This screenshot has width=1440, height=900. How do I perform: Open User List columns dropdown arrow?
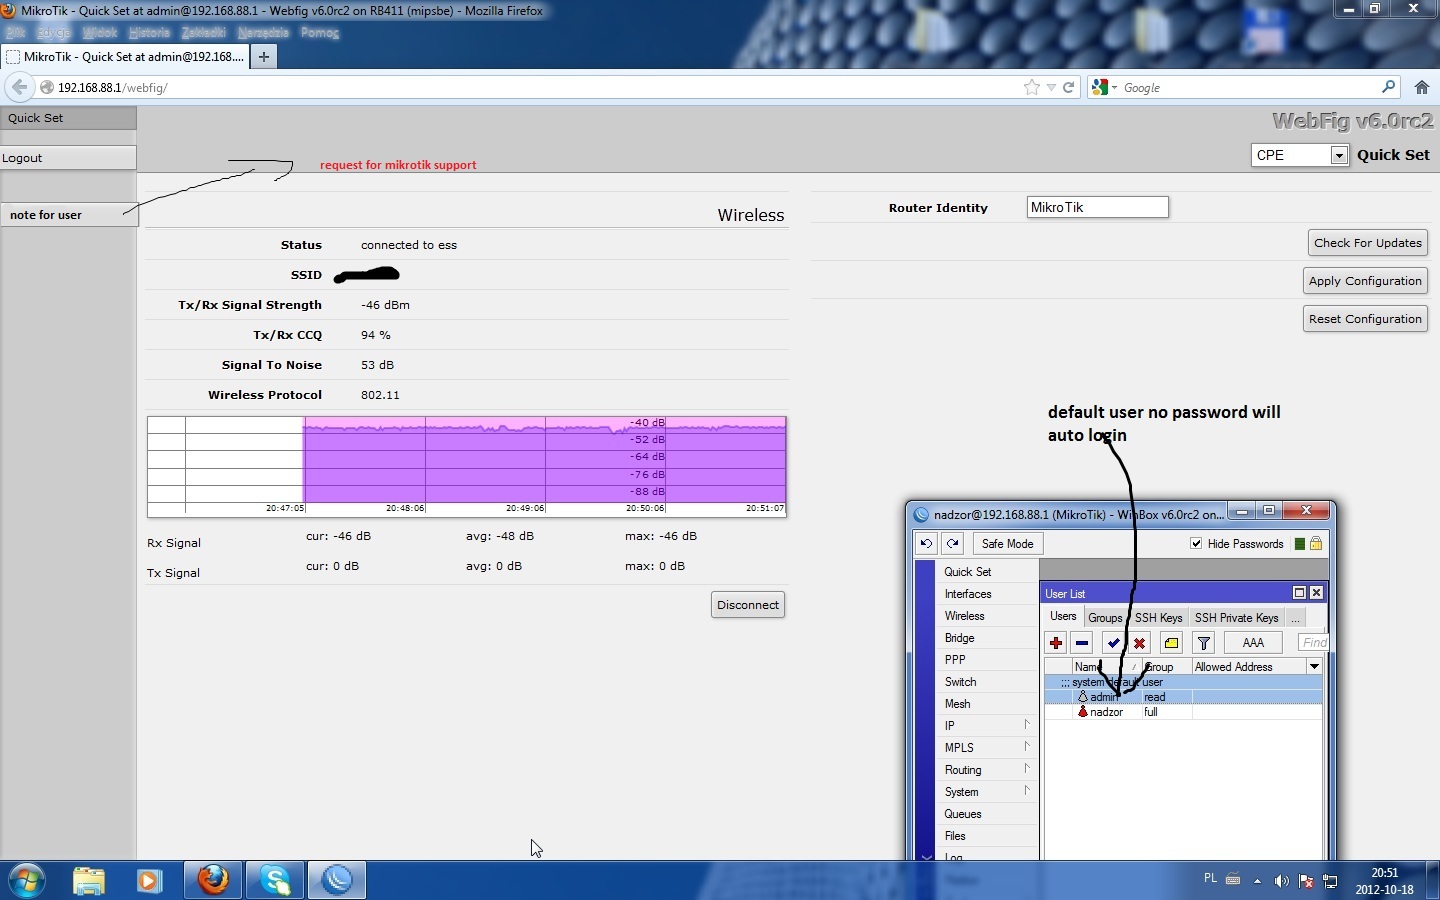1315,667
